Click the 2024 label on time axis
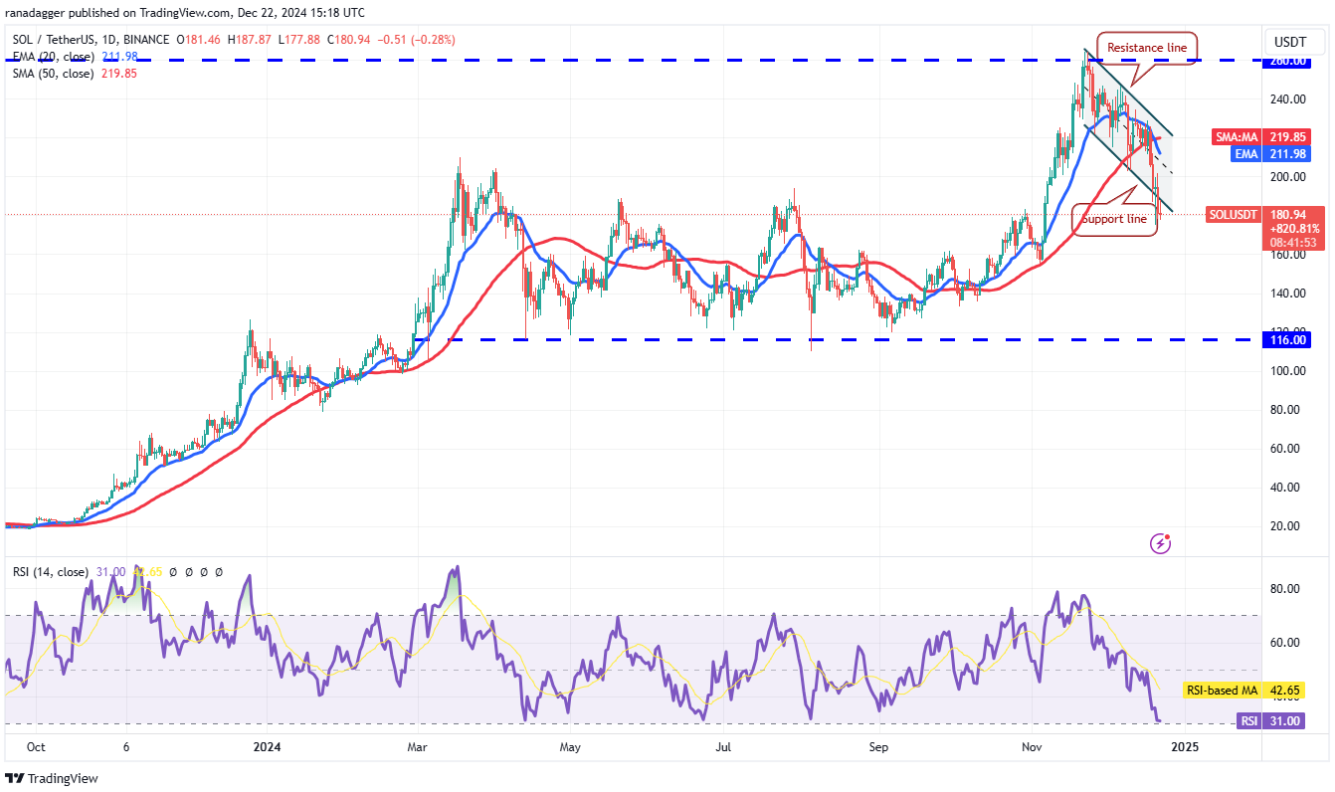 (x=268, y=747)
